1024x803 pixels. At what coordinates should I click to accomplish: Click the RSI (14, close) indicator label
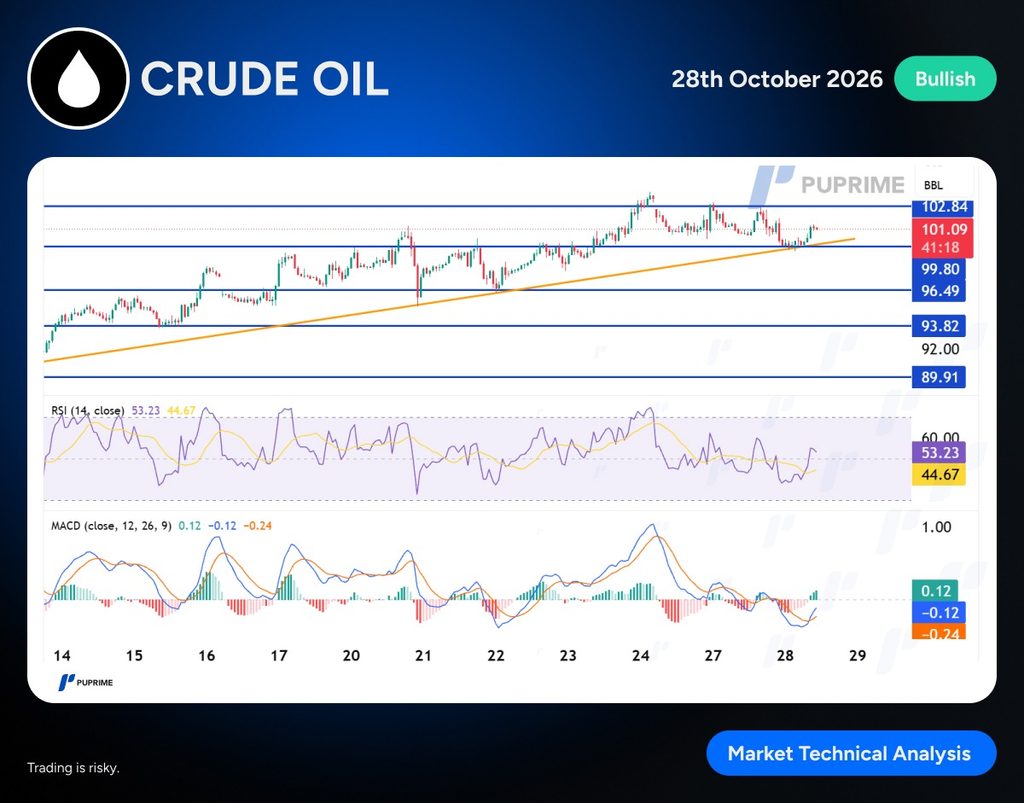tap(88, 411)
